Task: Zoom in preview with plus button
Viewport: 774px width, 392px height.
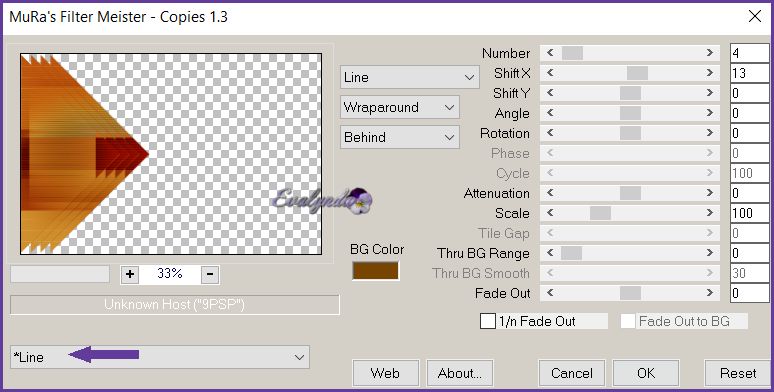Action: 130,274
